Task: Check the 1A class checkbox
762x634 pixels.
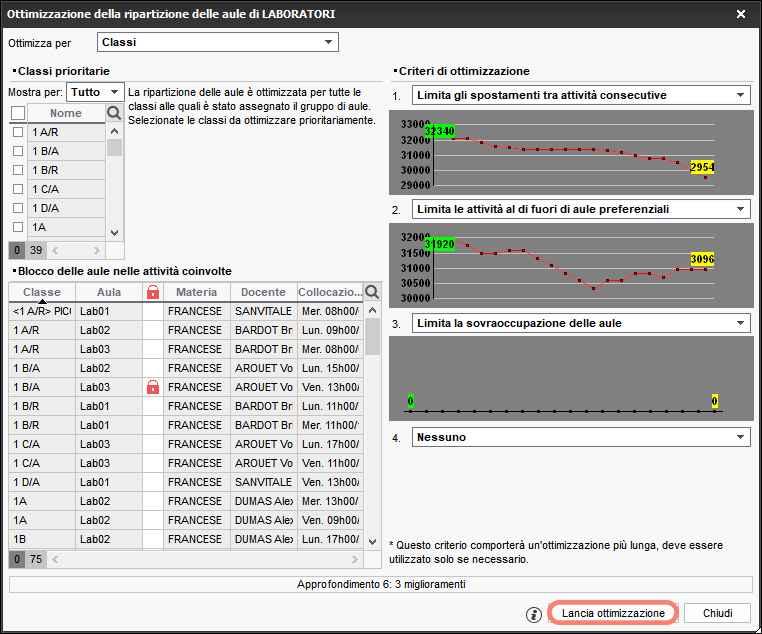Action: click(x=18, y=227)
